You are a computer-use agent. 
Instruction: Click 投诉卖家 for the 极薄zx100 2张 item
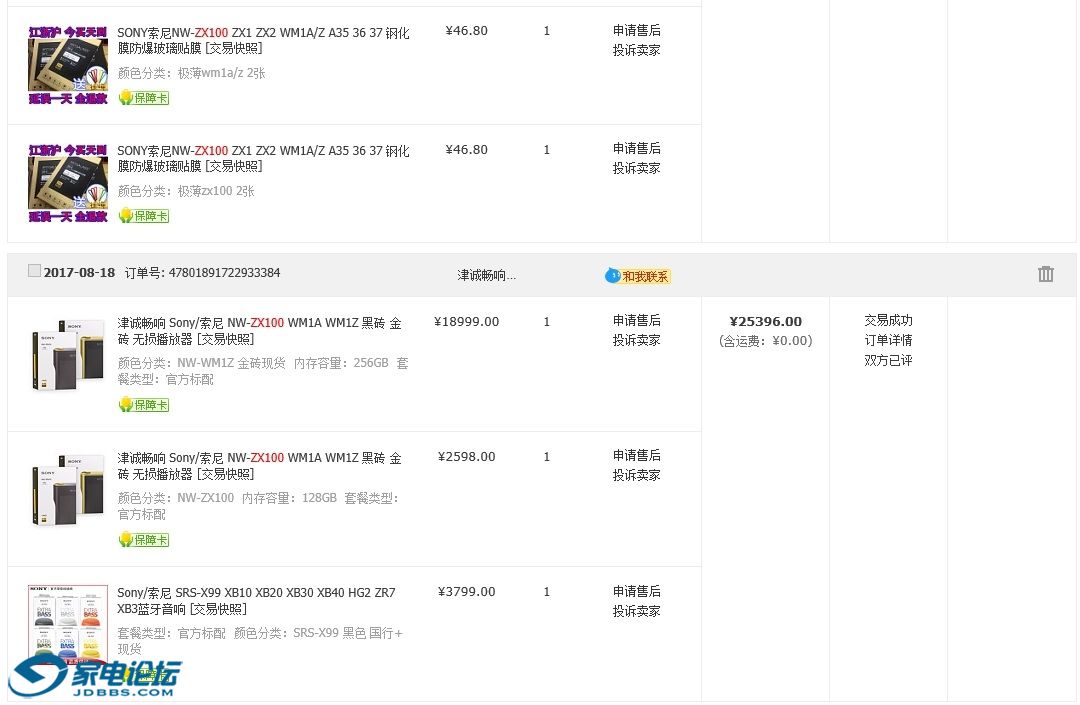[x=637, y=168]
